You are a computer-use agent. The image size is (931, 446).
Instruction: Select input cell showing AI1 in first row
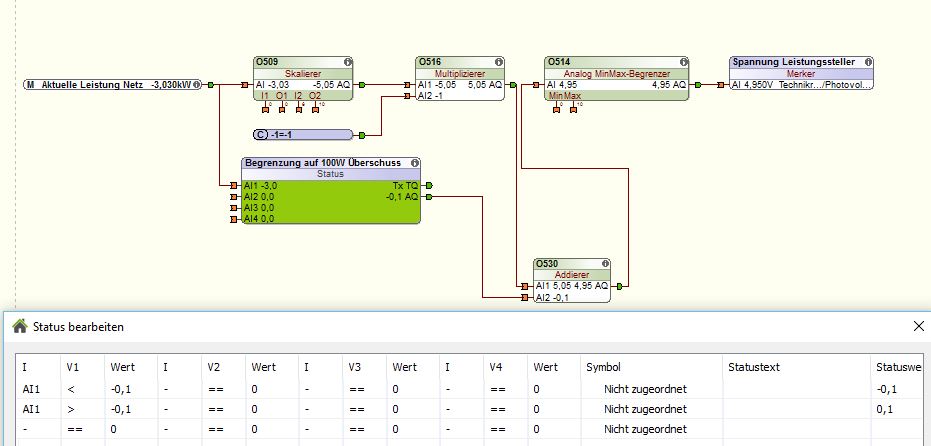(x=32, y=388)
